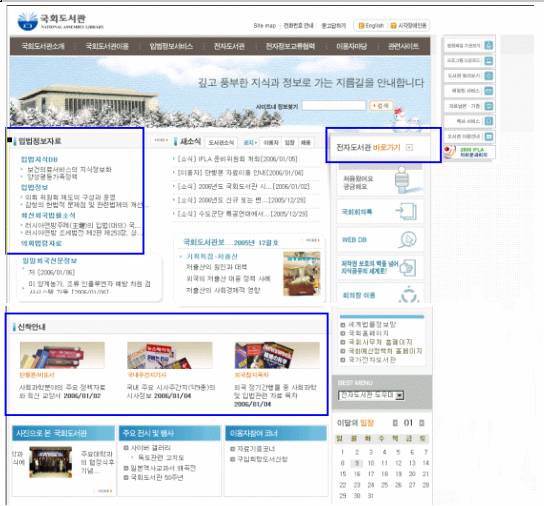Go to next month in calendar
544x506 pixels.
[x=422, y=423]
